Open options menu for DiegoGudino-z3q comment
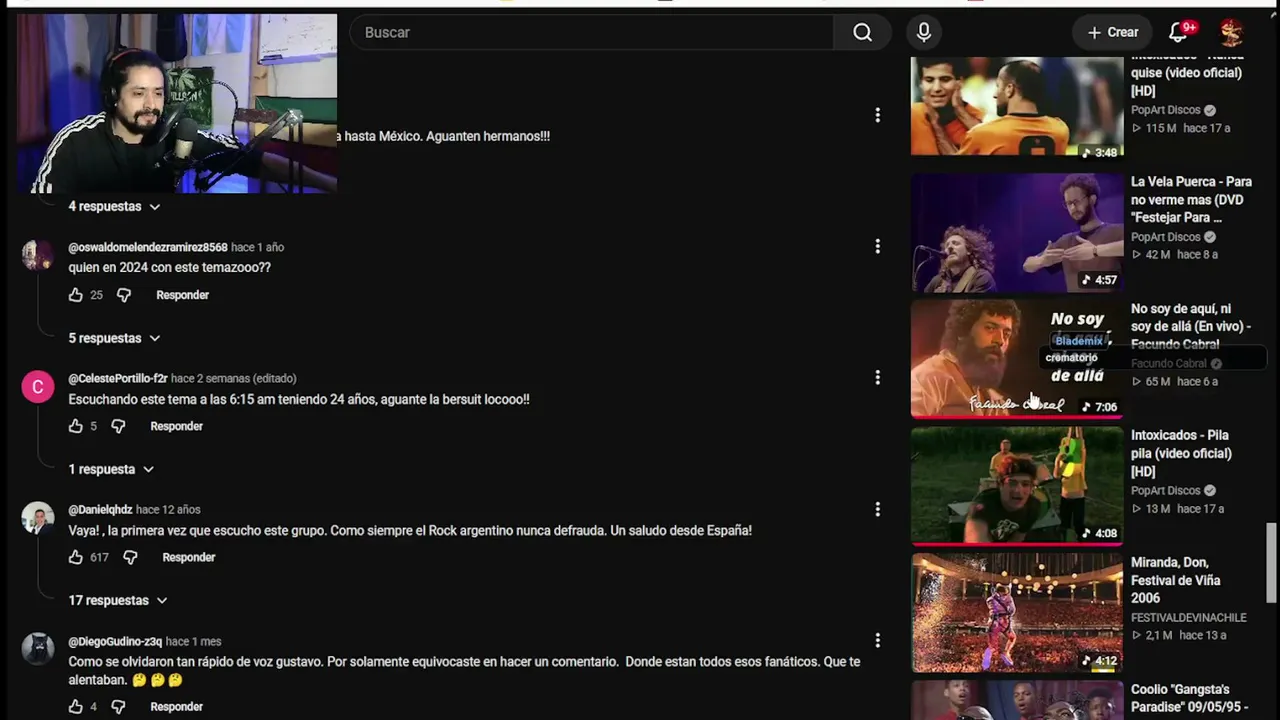The image size is (1280, 720). point(877,640)
